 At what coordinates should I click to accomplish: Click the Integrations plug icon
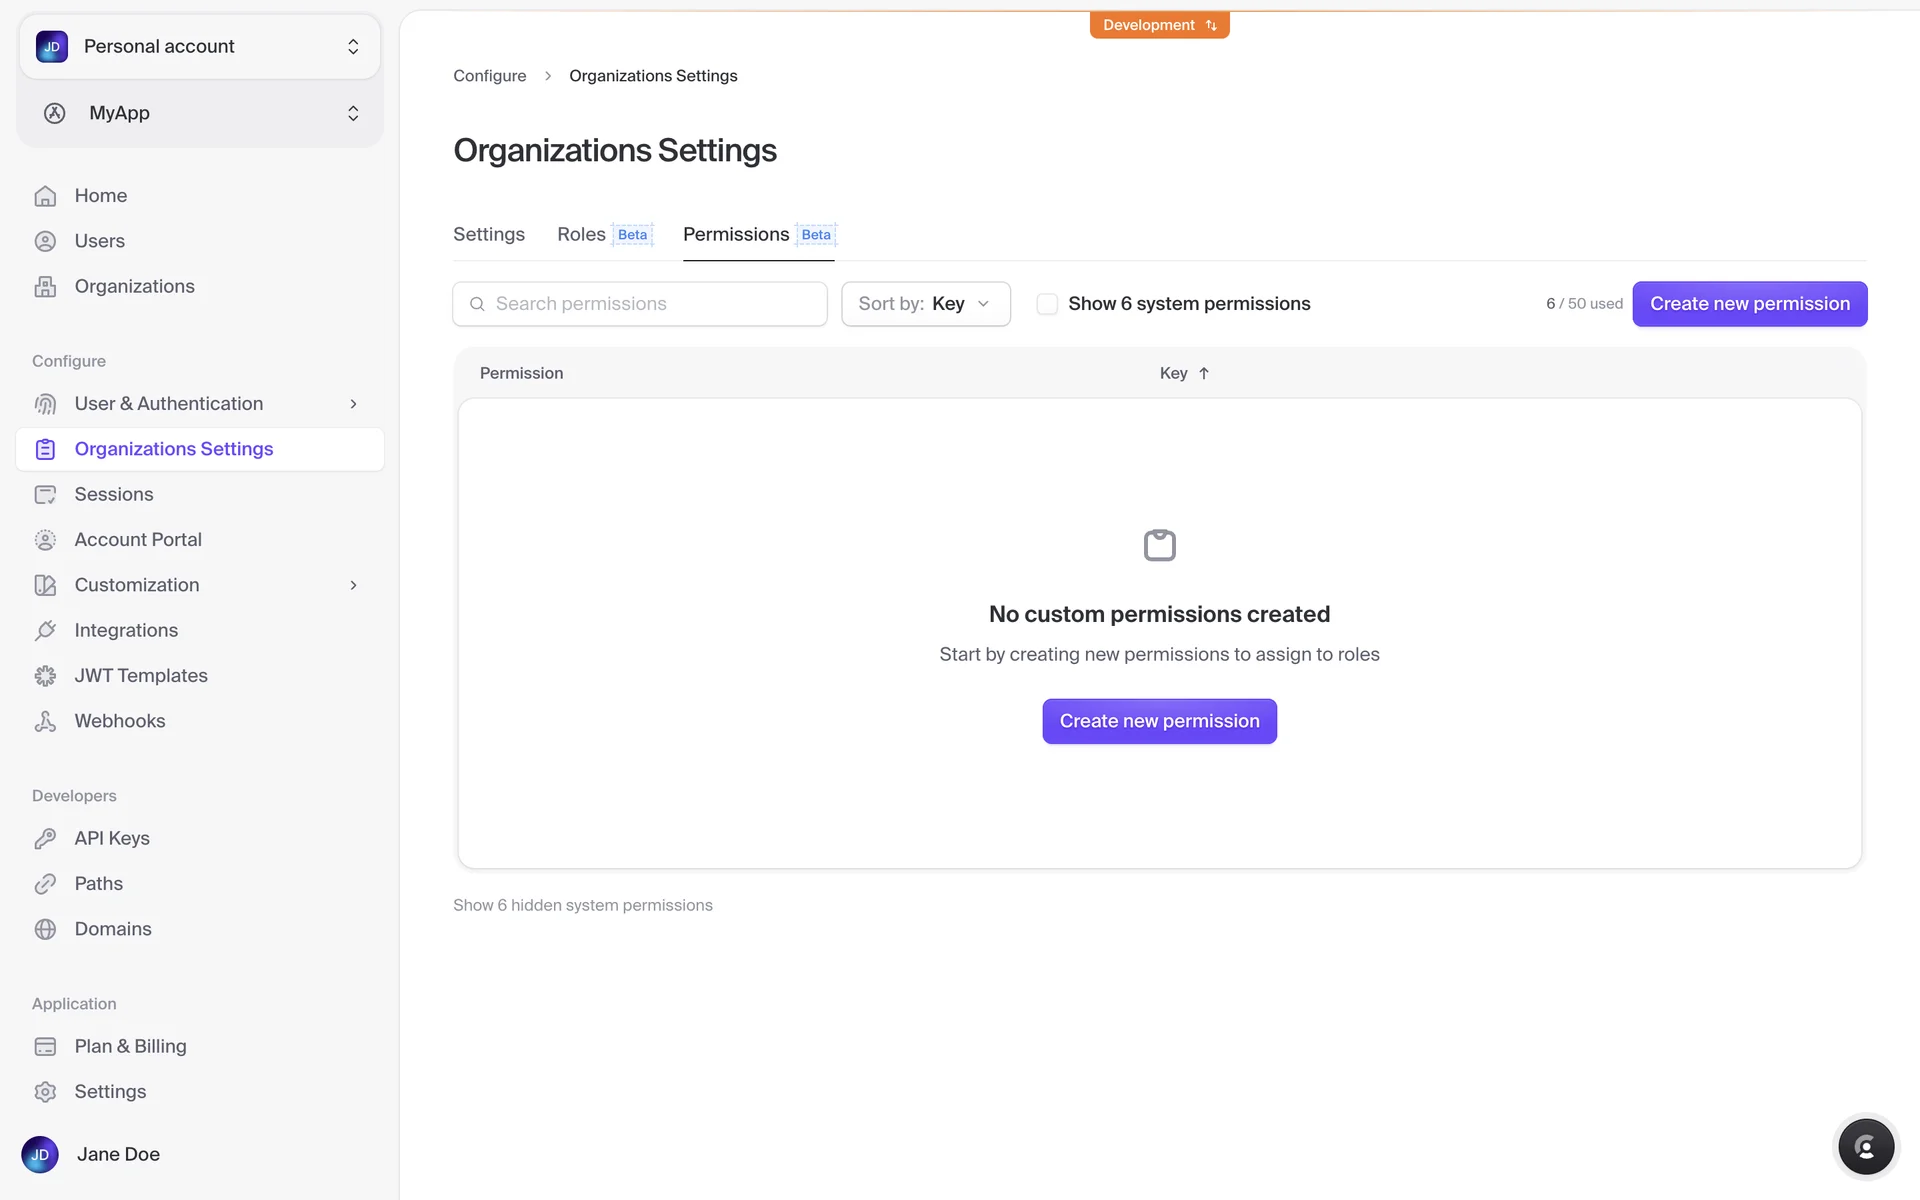tap(45, 630)
